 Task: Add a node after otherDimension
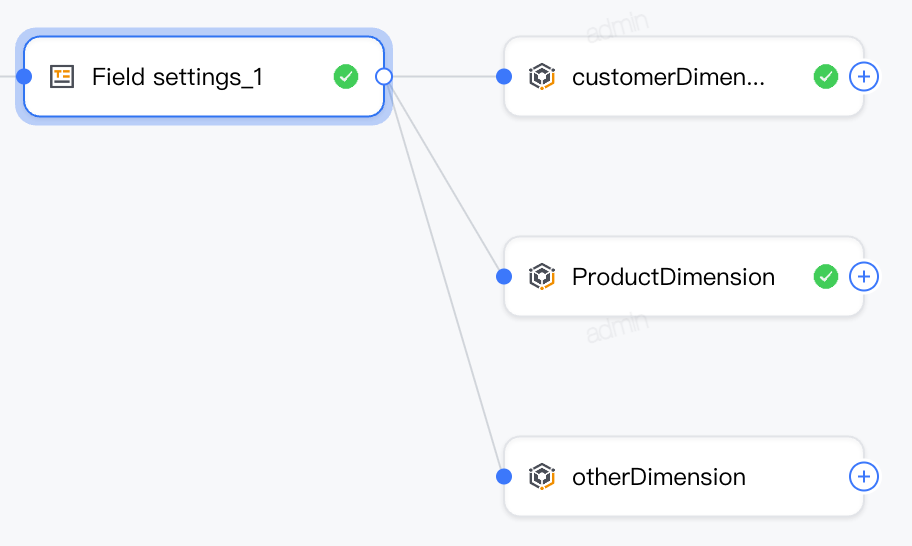pos(864,477)
